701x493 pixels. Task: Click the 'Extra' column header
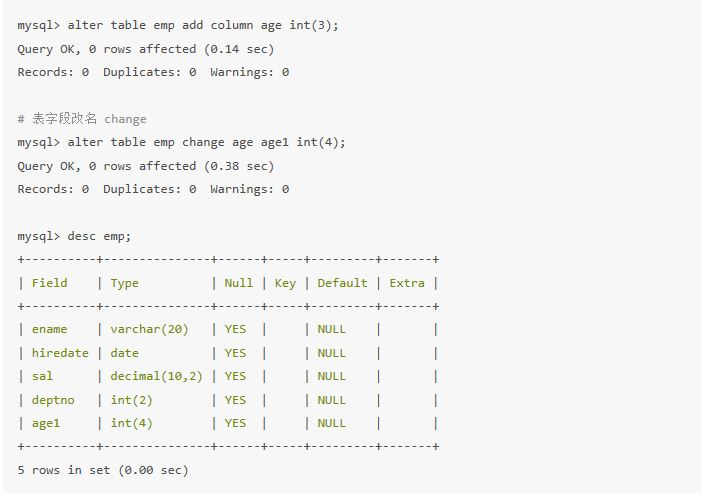point(407,283)
